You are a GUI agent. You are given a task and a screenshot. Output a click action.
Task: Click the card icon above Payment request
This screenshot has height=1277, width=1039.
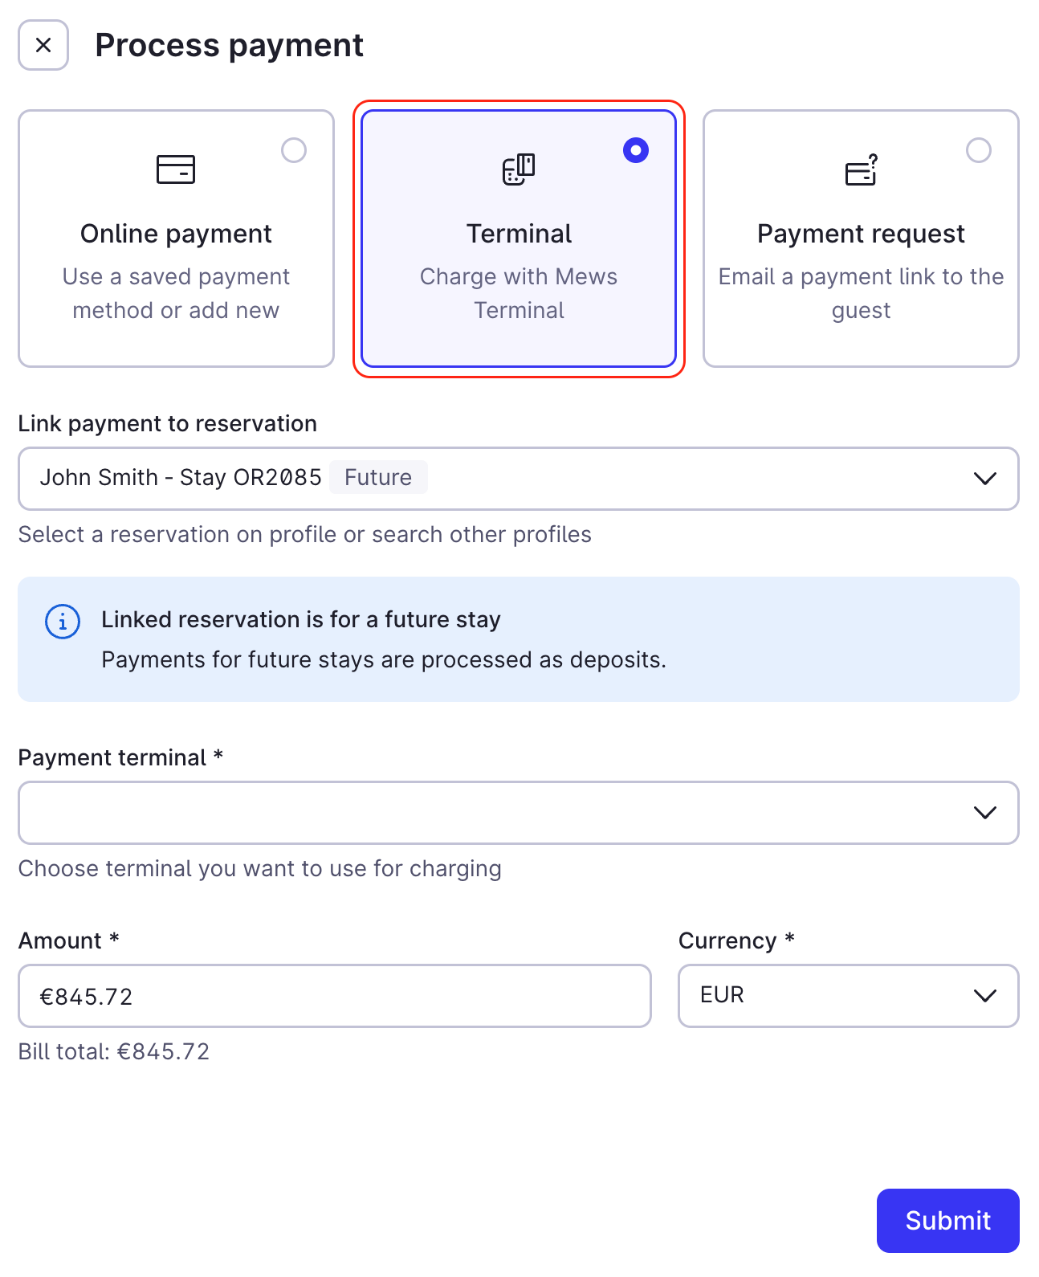pos(860,169)
